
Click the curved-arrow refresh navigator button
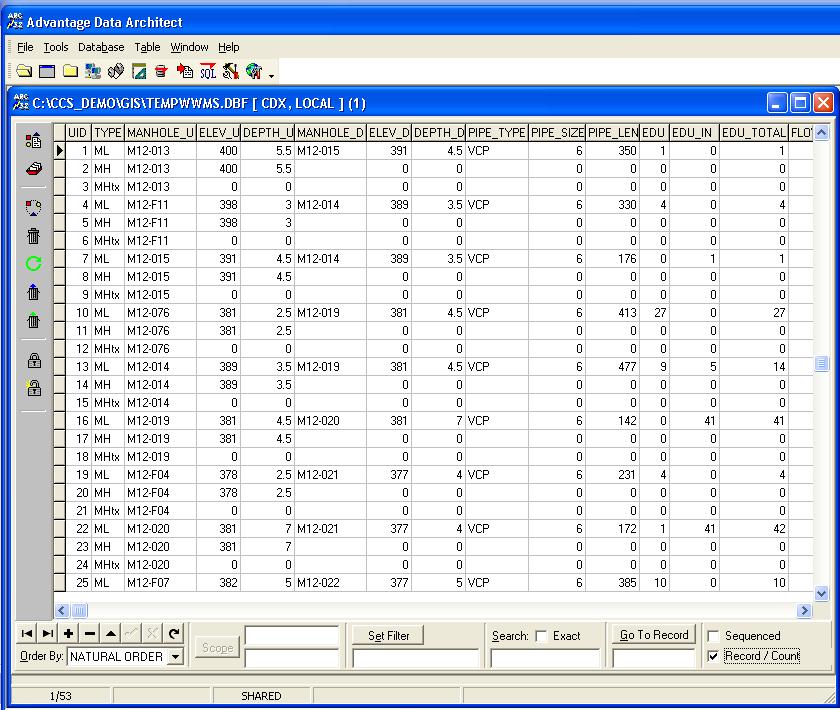click(x=174, y=634)
